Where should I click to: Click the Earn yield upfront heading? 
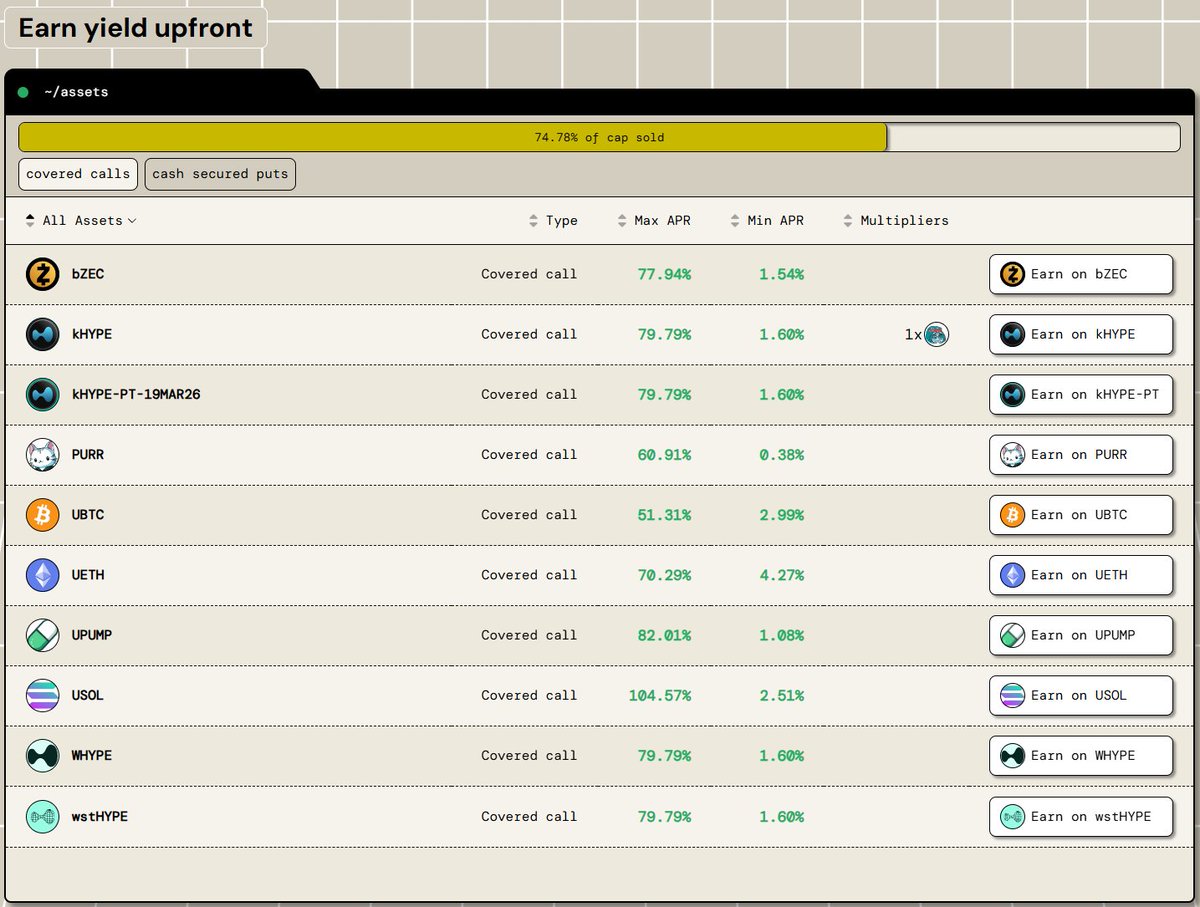tap(135, 28)
